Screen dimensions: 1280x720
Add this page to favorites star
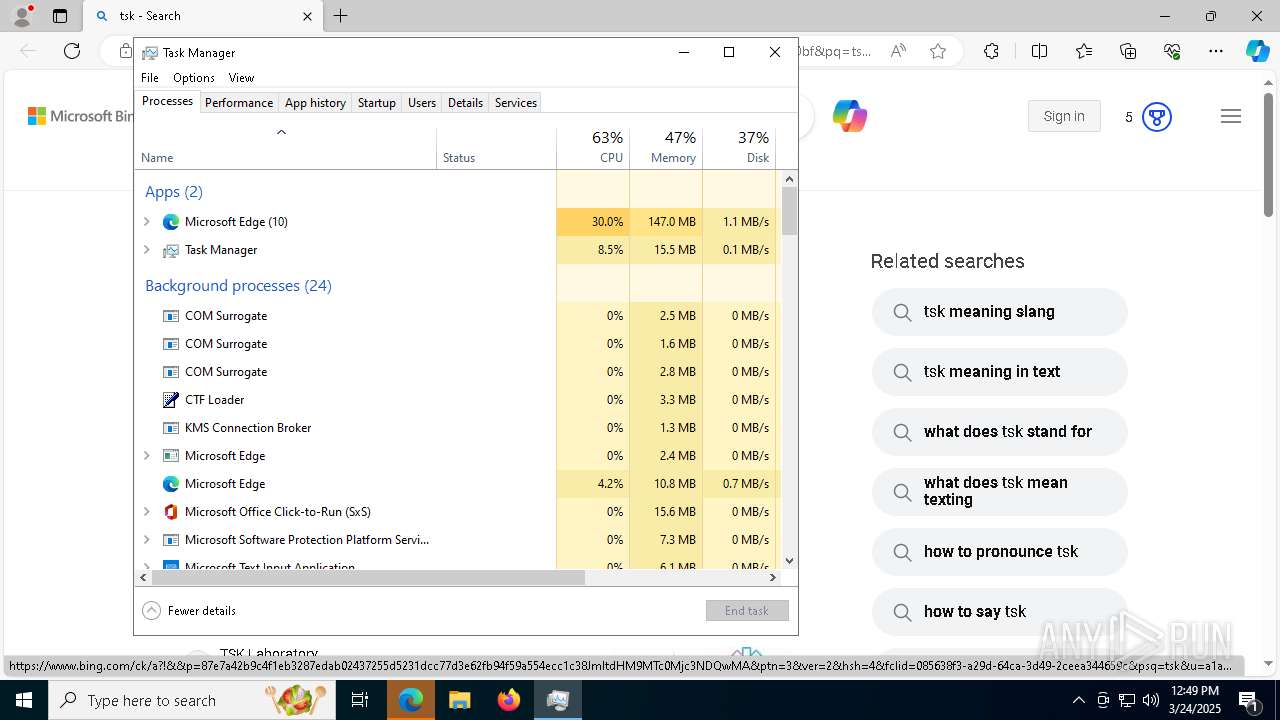click(x=938, y=51)
